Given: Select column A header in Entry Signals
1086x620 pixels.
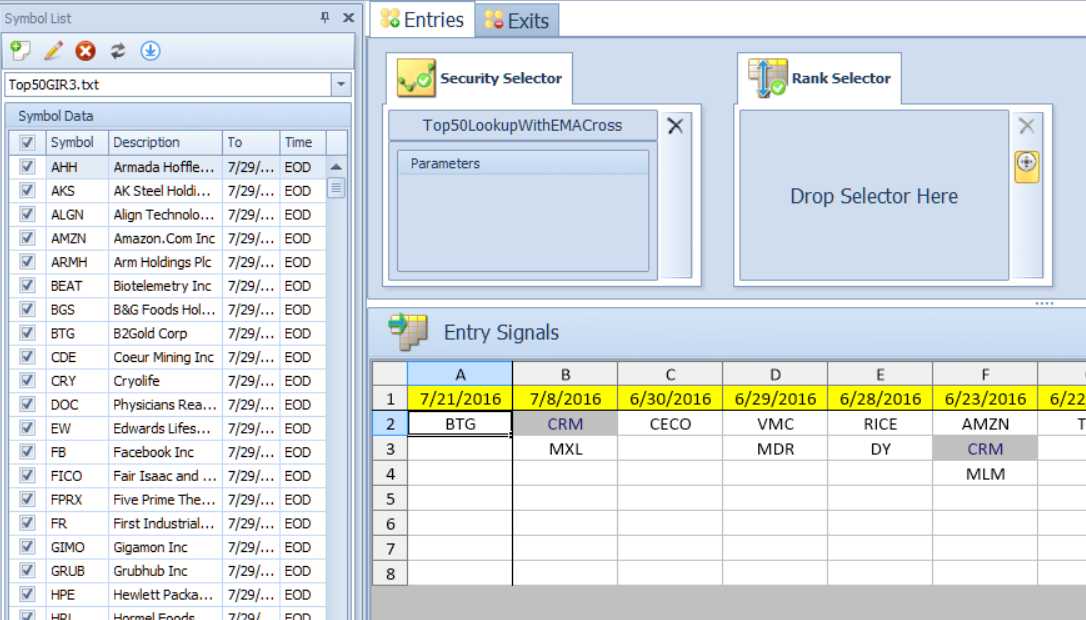Looking at the screenshot, I should tap(460, 374).
